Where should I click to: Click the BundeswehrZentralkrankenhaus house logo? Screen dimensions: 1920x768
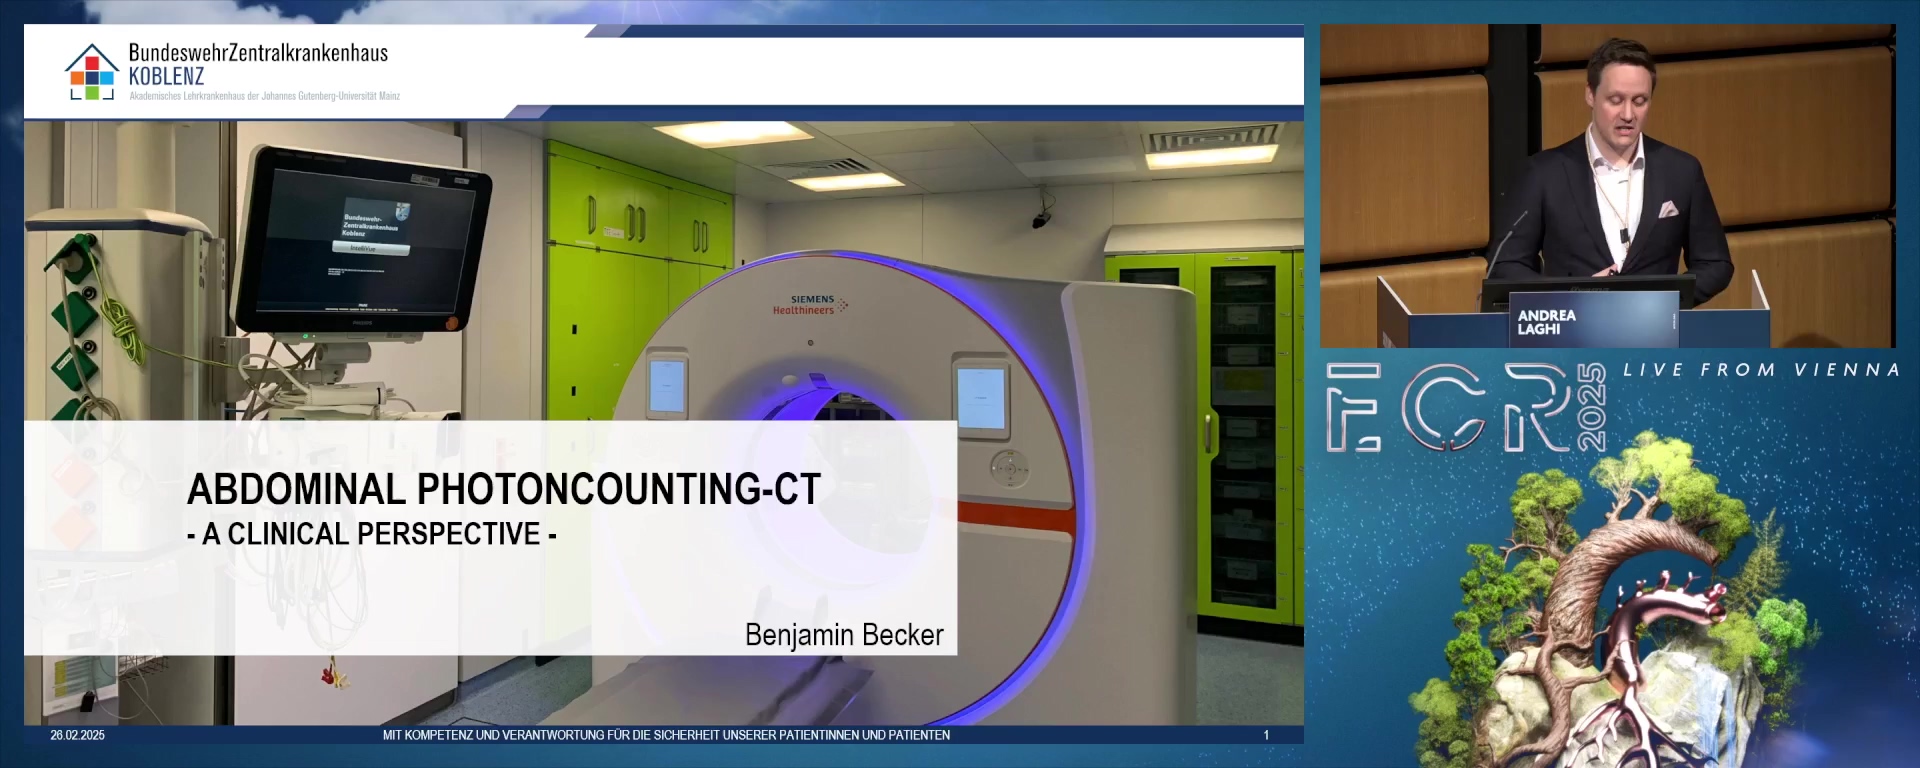coord(91,72)
